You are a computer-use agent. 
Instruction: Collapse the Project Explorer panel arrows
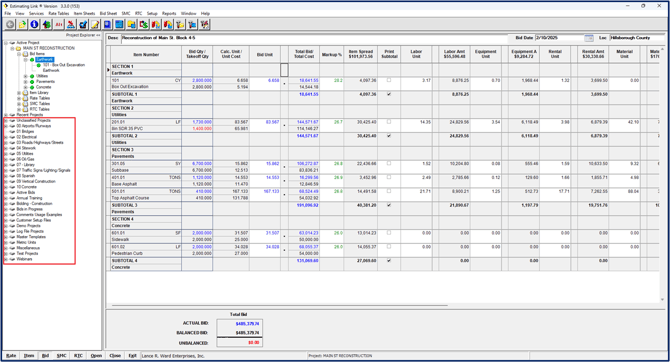(x=98, y=35)
